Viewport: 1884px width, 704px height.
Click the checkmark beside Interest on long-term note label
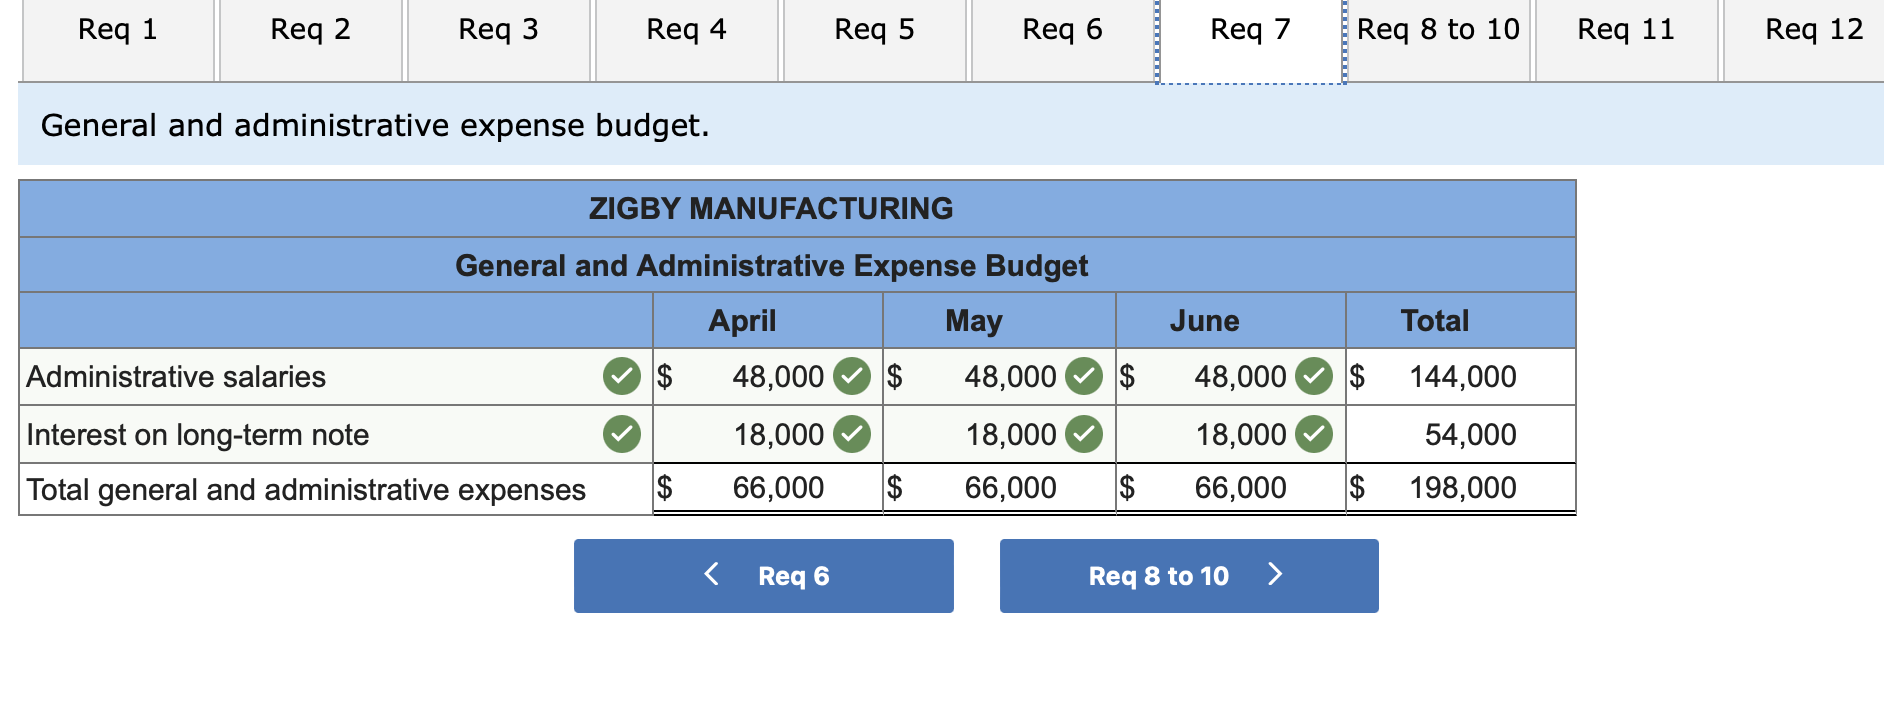point(622,433)
